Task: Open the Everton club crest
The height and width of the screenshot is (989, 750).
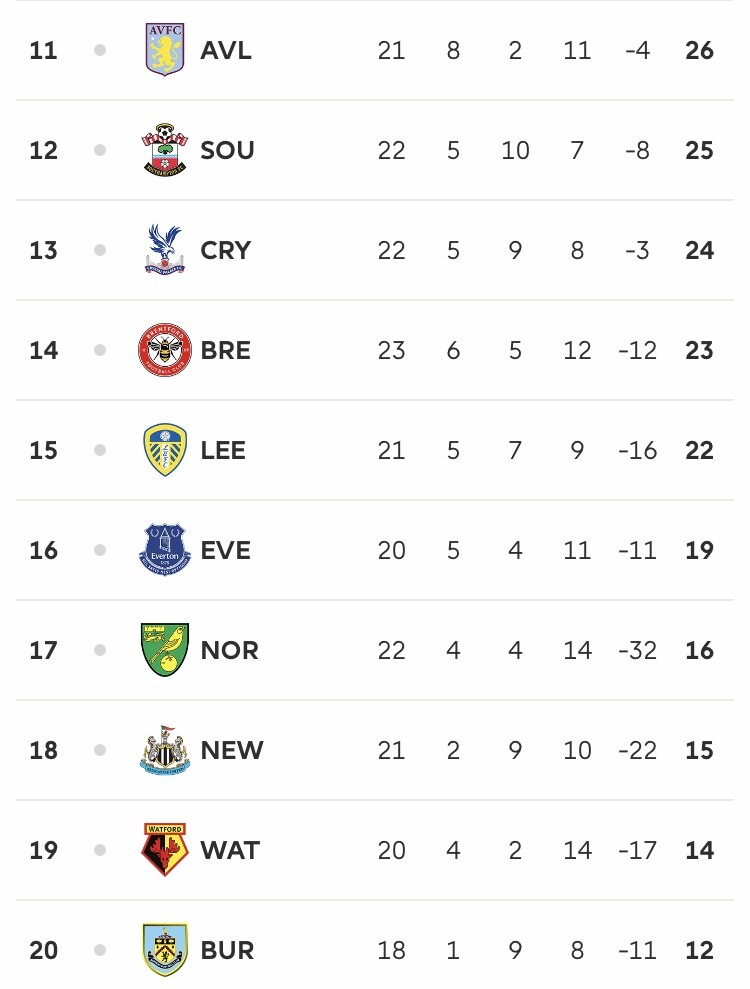Action: (165, 550)
